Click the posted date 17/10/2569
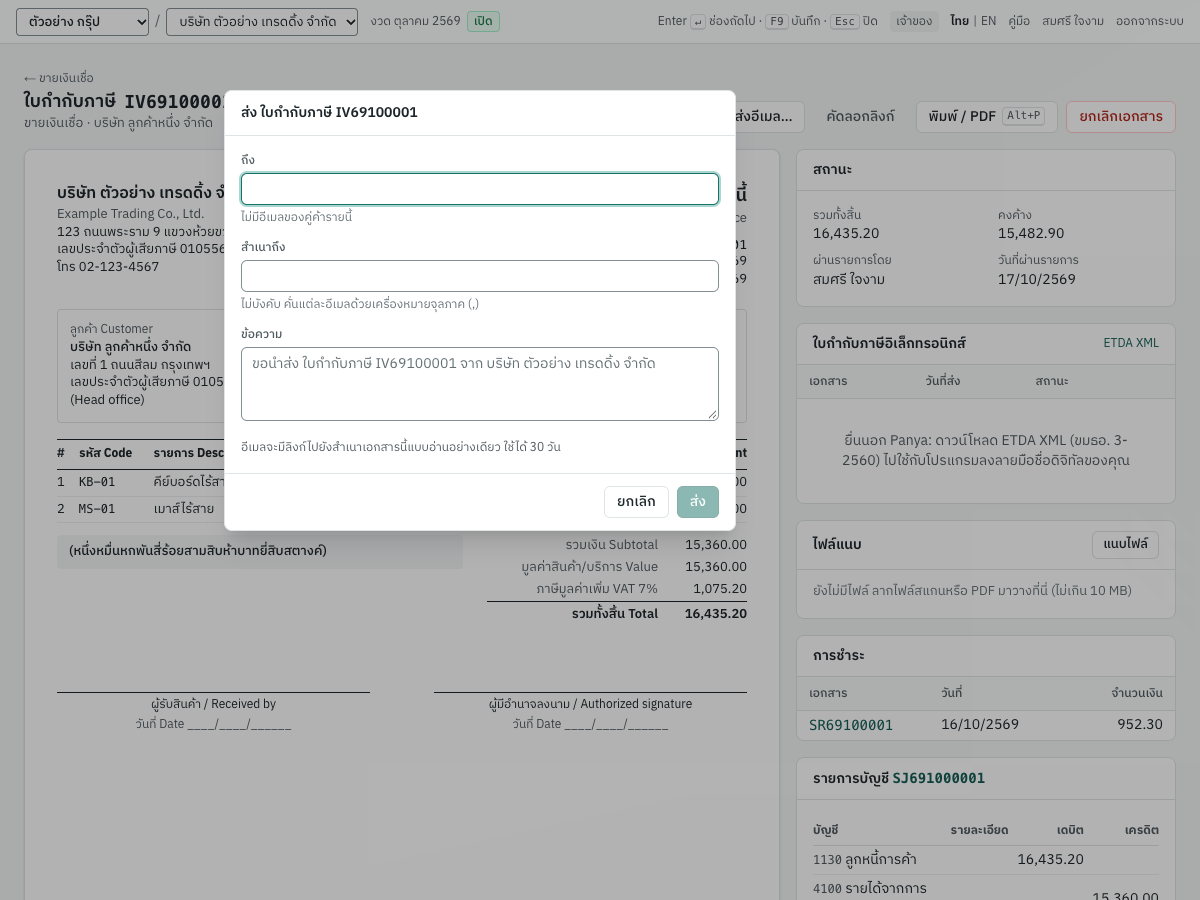 coord(1037,279)
